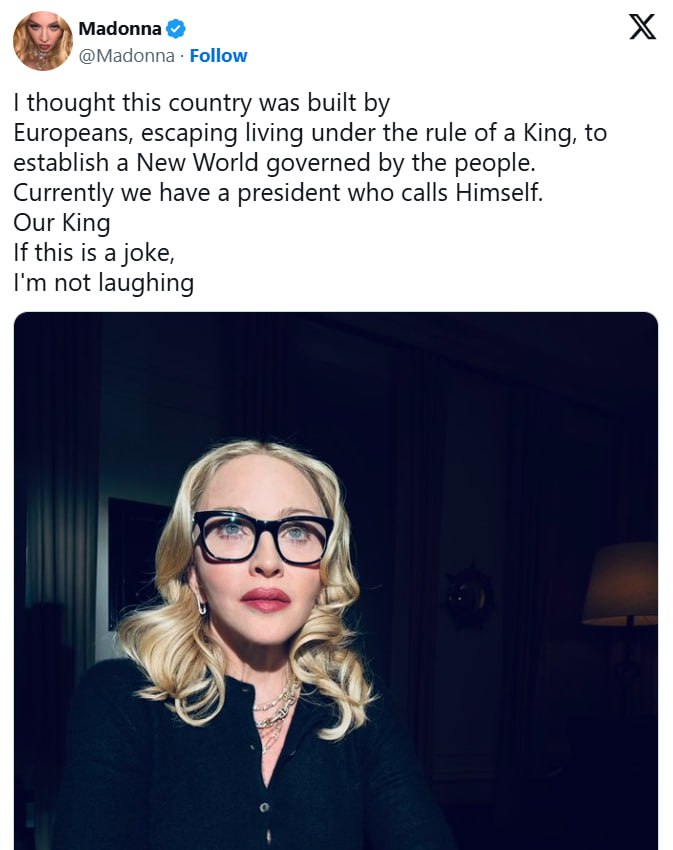Click the tweet line 'If this is a joke,'

[x=94, y=253]
